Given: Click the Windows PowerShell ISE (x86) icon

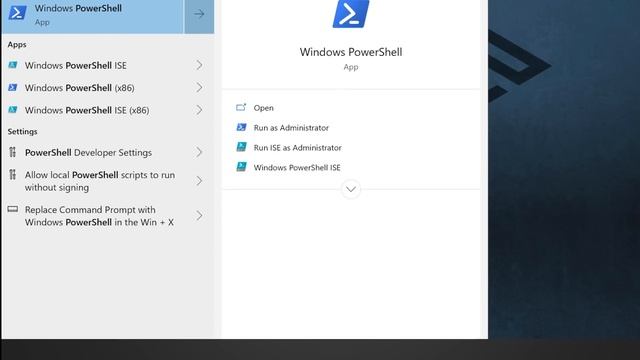Looking at the screenshot, I should tap(13, 110).
